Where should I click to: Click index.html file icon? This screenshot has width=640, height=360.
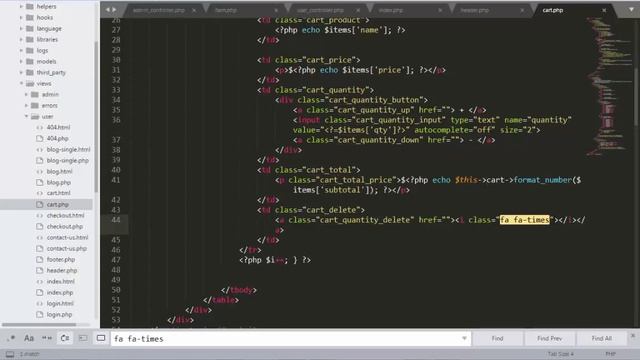click(x=40, y=281)
